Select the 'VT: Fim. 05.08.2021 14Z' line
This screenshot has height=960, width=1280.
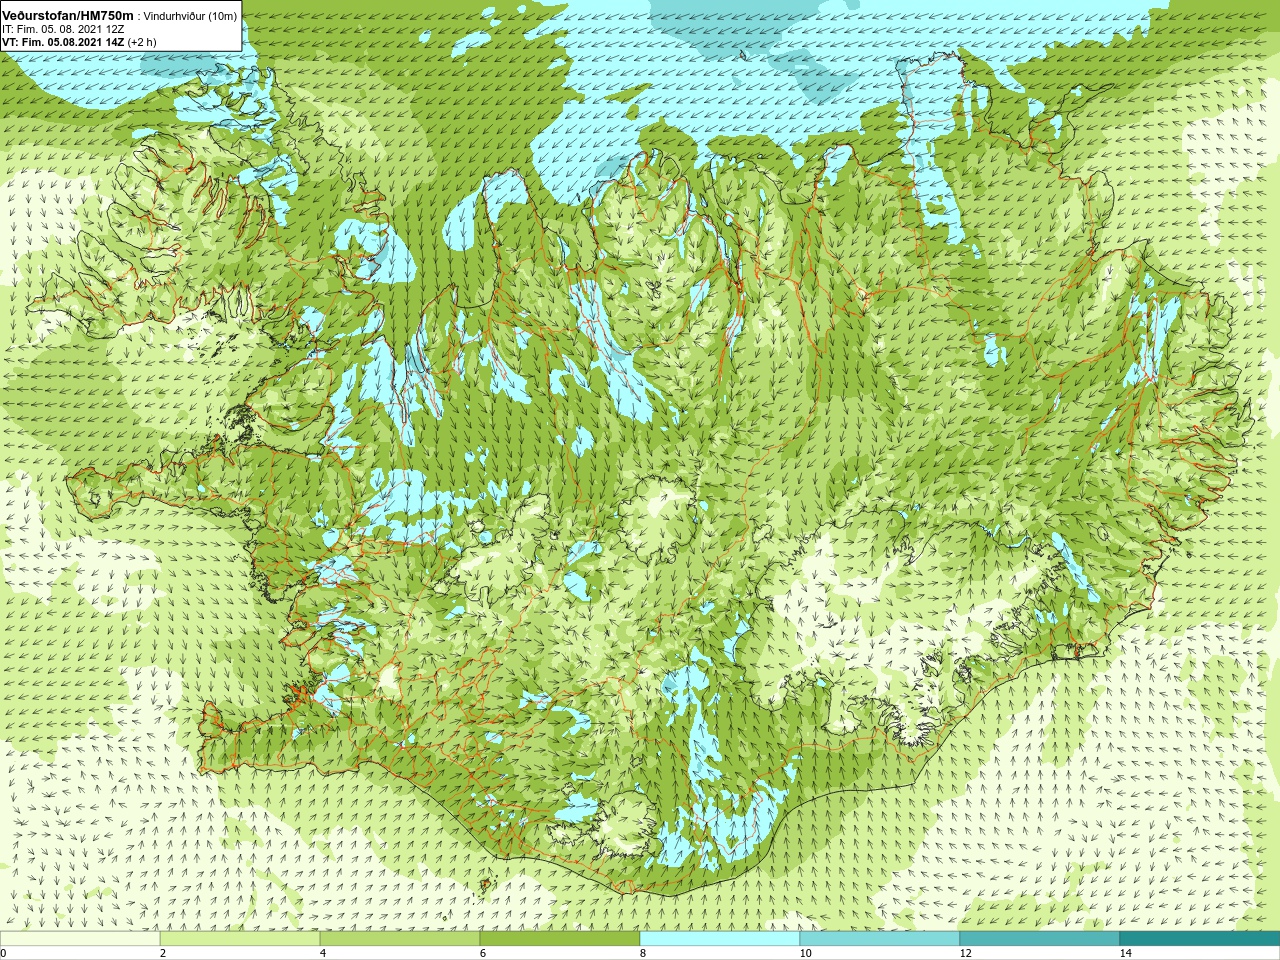(x=63, y=43)
